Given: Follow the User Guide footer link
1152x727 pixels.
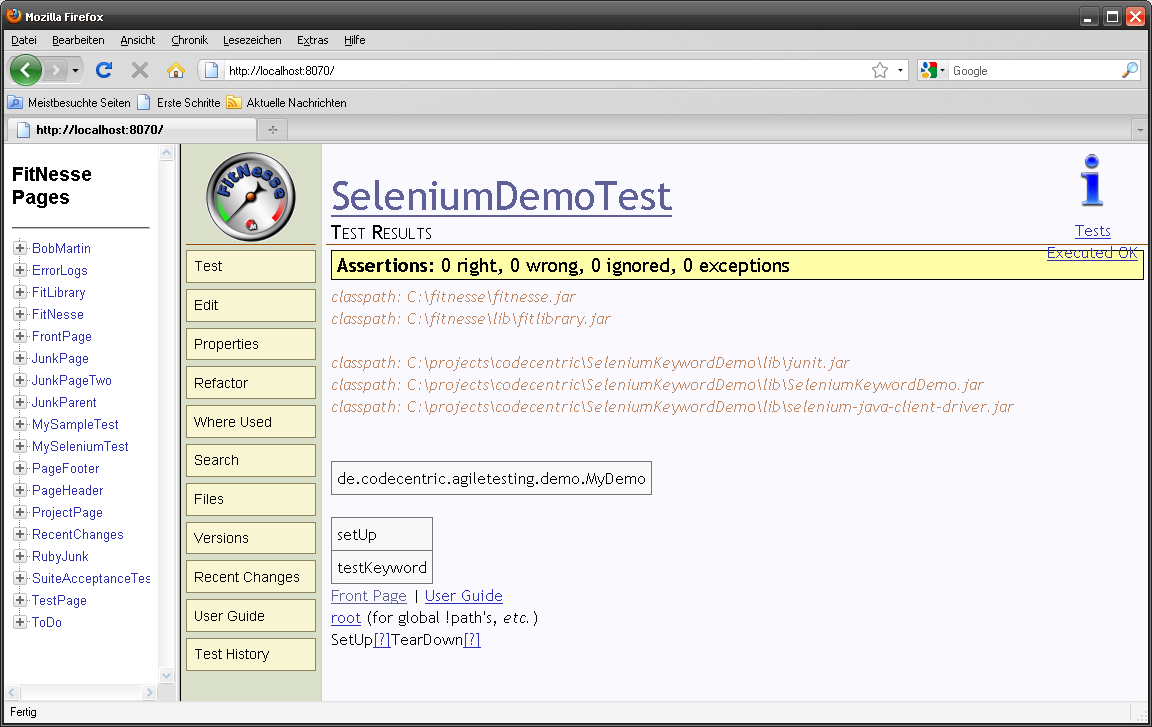Looking at the screenshot, I should [464, 596].
